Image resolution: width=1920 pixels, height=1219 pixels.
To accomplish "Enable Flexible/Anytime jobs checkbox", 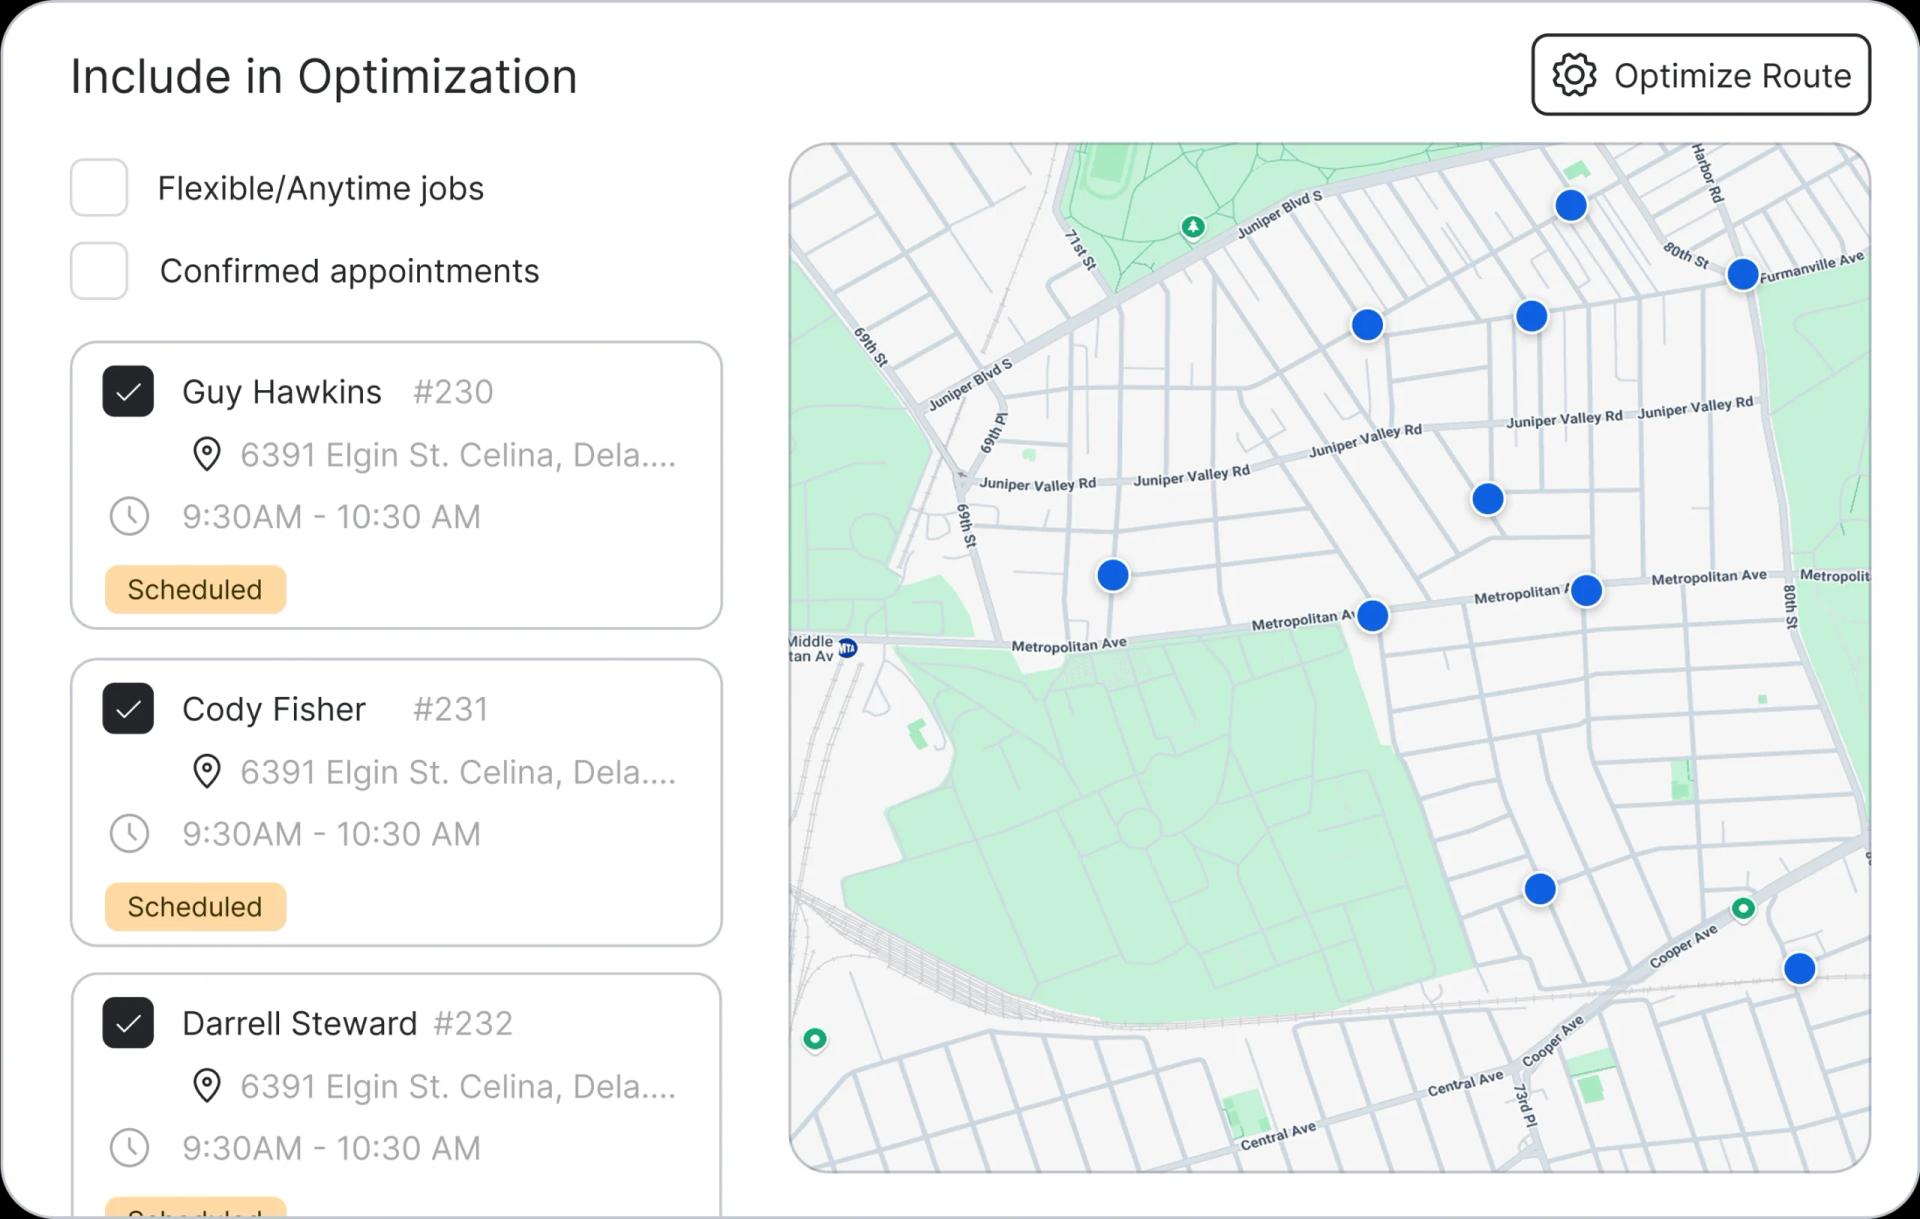I will click(x=99, y=187).
